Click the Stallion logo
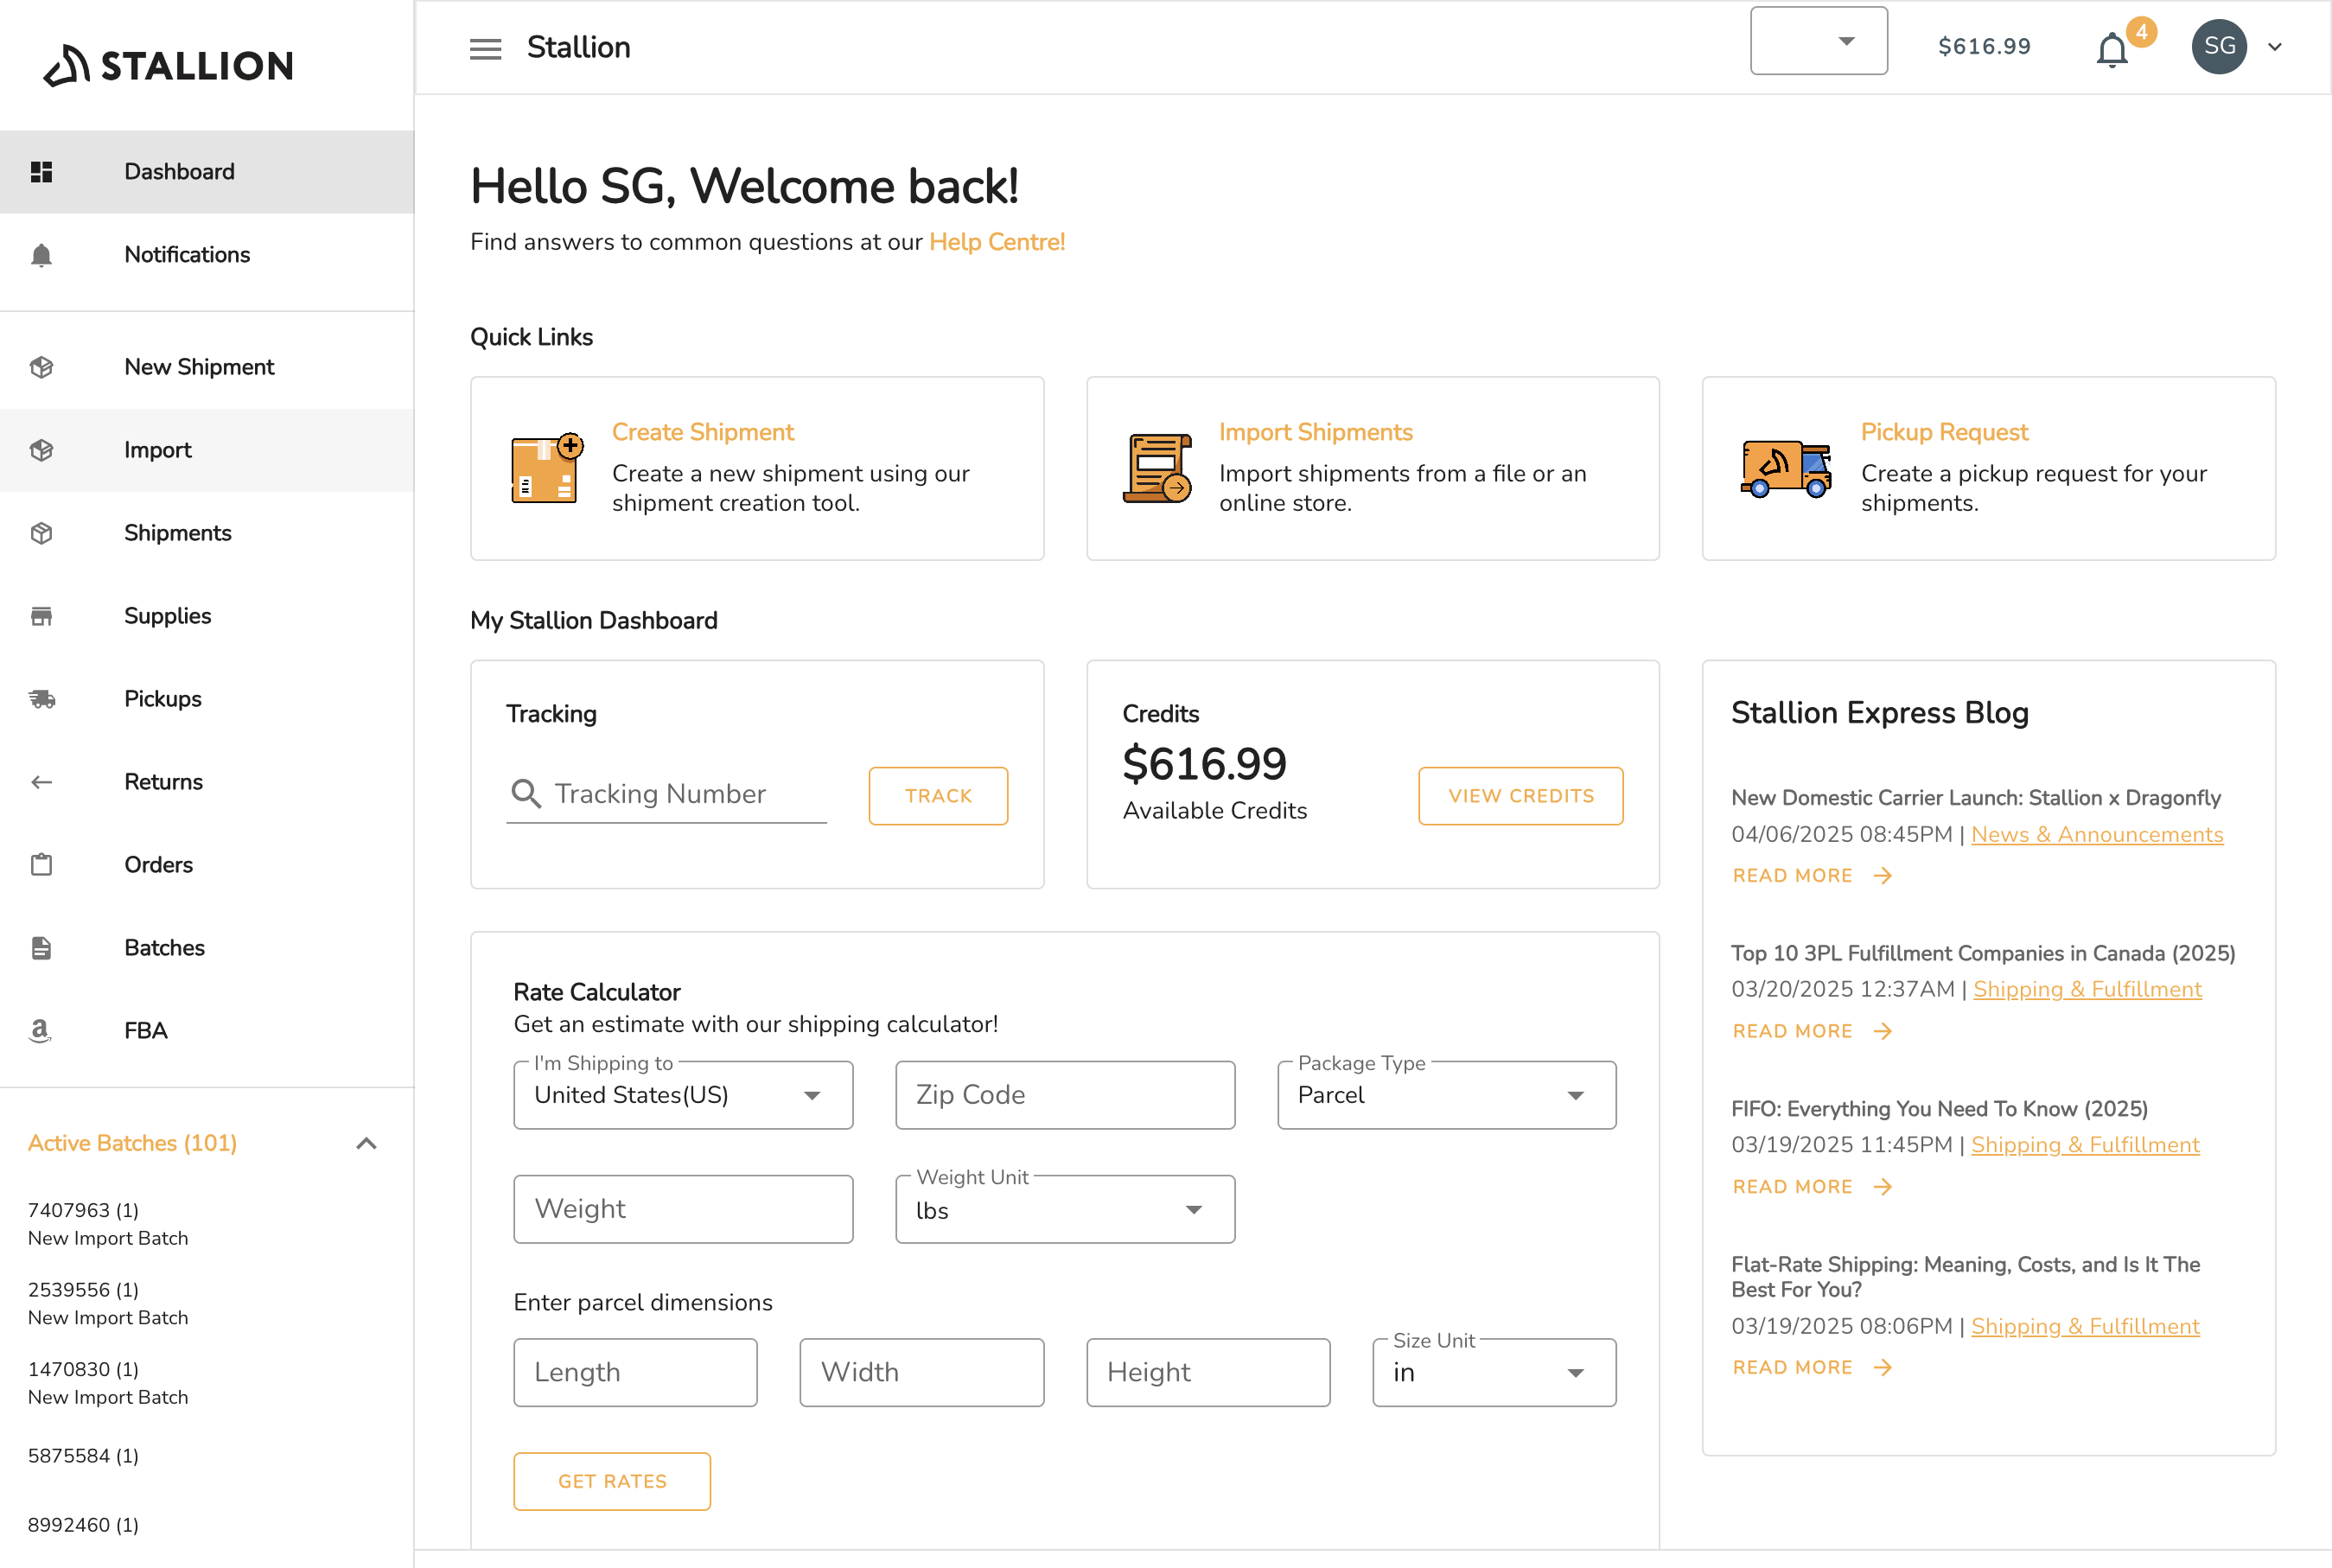Viewport: 2332px width, 1568px height. pyautogui.click(x=168, y=65)
